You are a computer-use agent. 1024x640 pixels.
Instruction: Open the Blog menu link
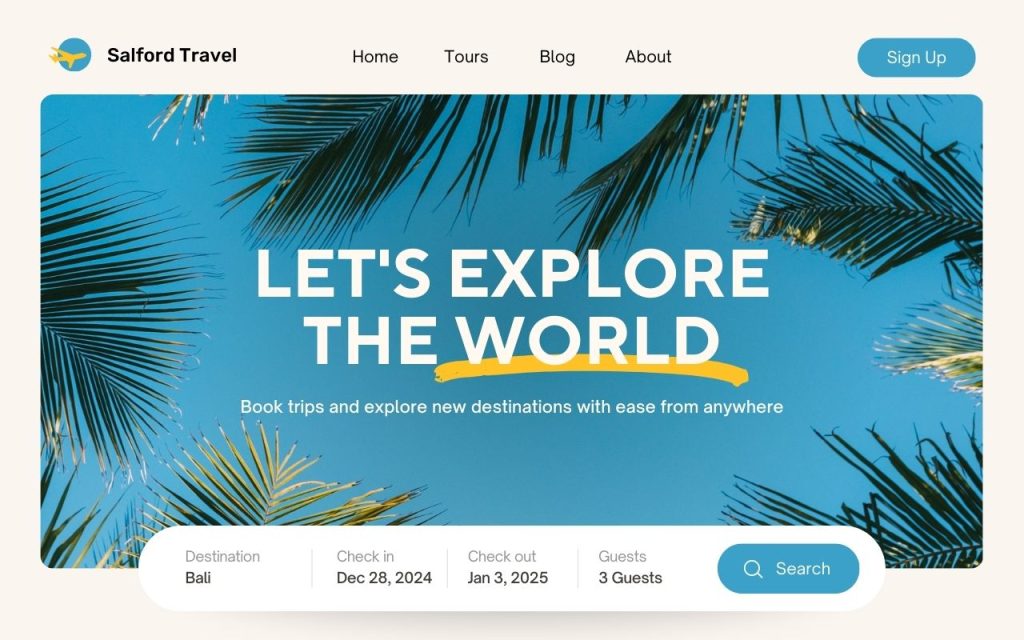tap(557, 57)
